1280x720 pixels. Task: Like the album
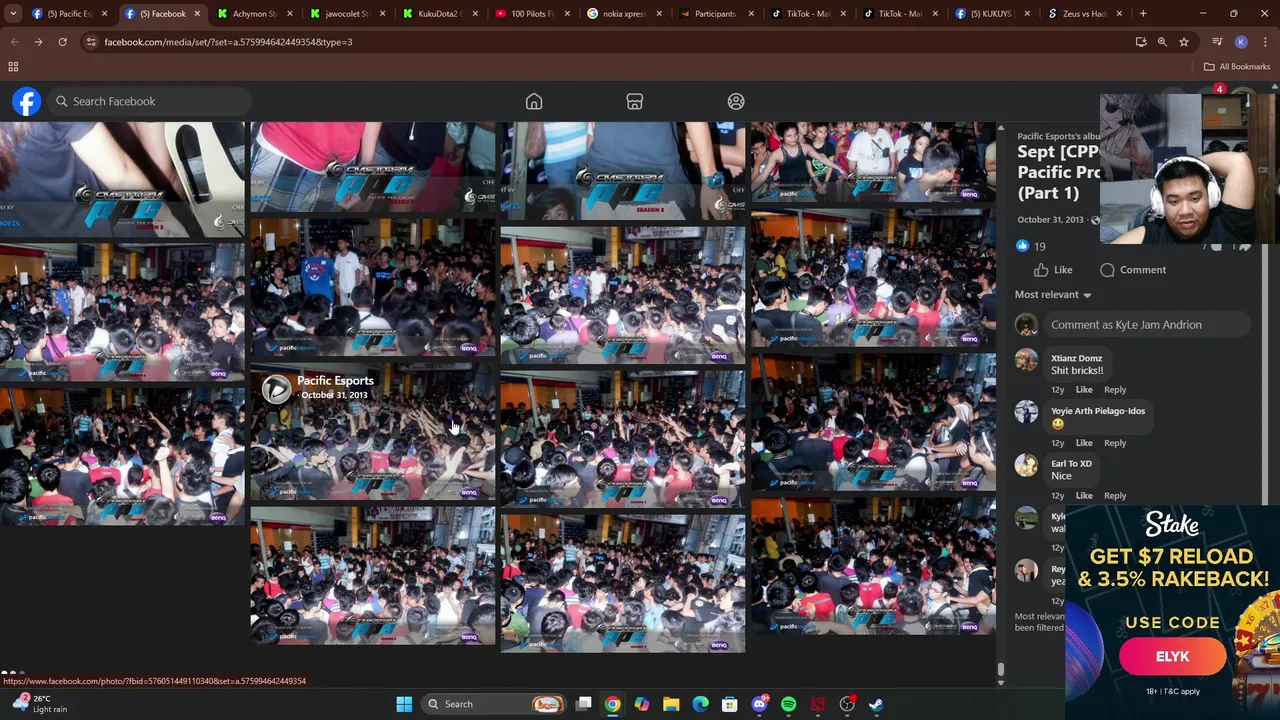tap(1053, 270)
